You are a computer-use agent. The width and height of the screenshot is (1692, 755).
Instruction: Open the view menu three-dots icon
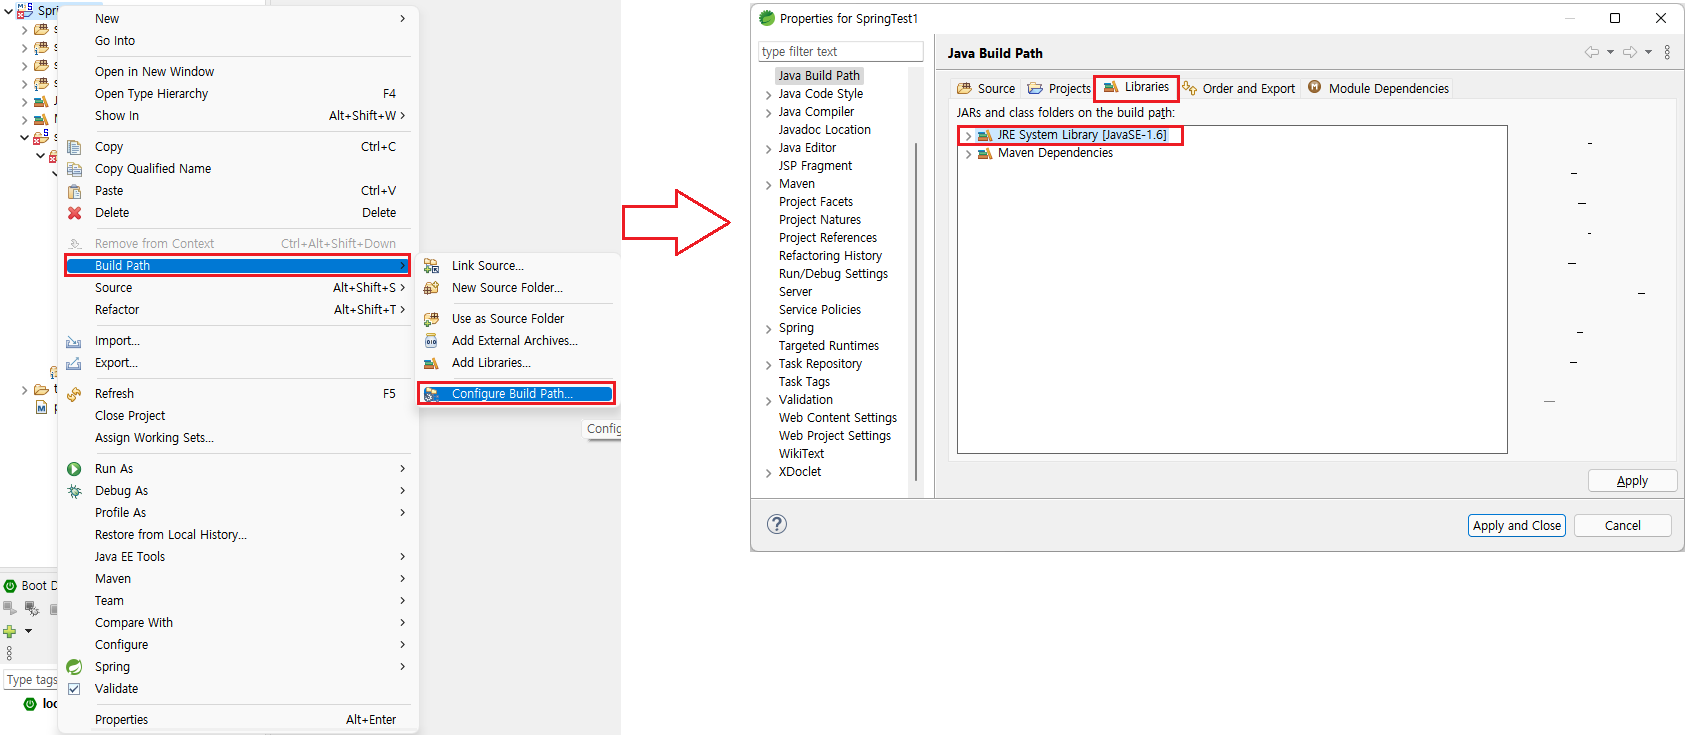(x=1667, y=52)
